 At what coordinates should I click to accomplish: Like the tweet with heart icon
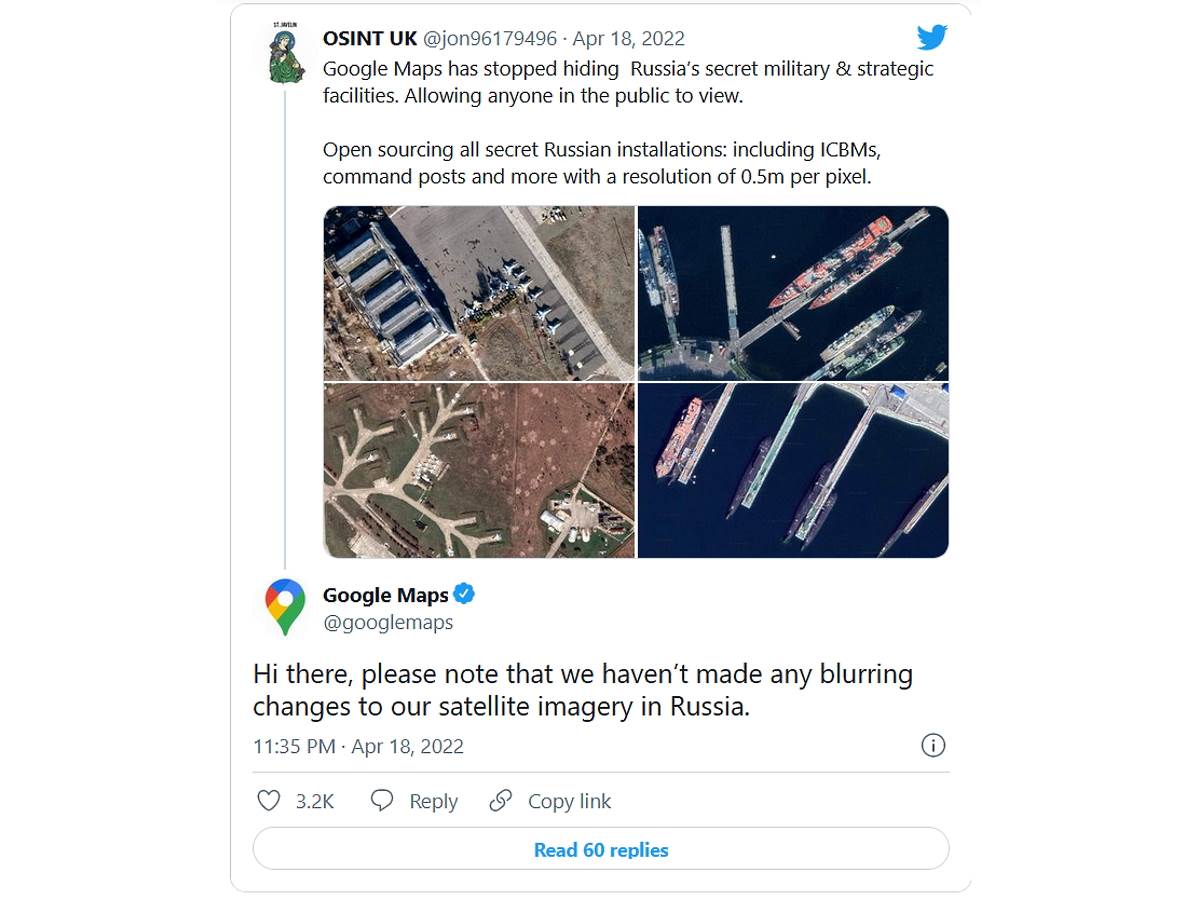(269, 801)
